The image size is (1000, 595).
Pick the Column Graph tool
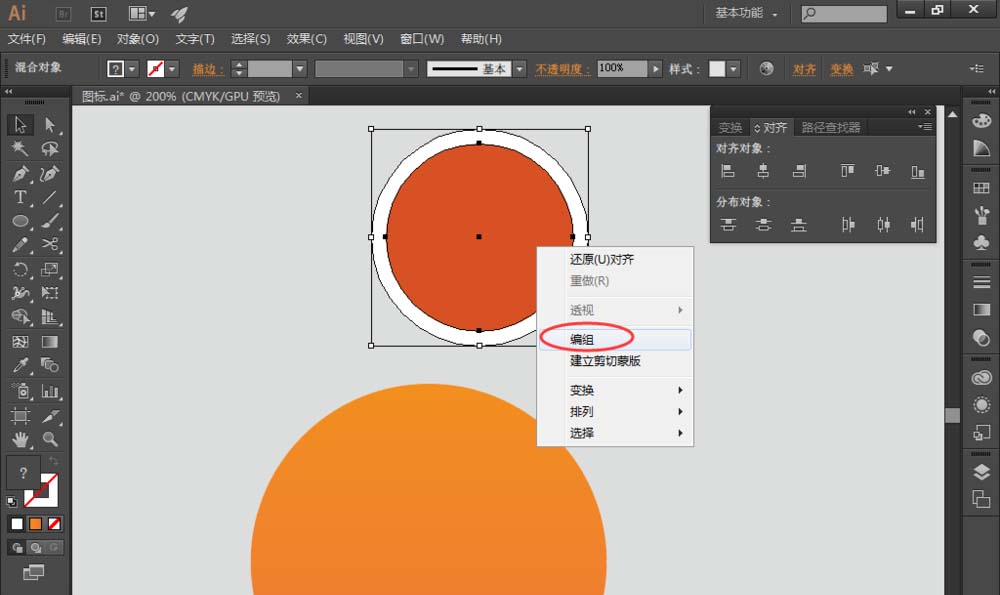click(x=50, y=390)
